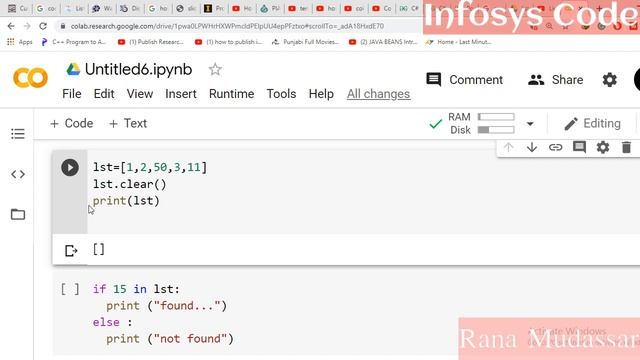The height and width of the screenshot is (360, 640).
Task: Open the Edit menu
Action: [x=104, y=94]
